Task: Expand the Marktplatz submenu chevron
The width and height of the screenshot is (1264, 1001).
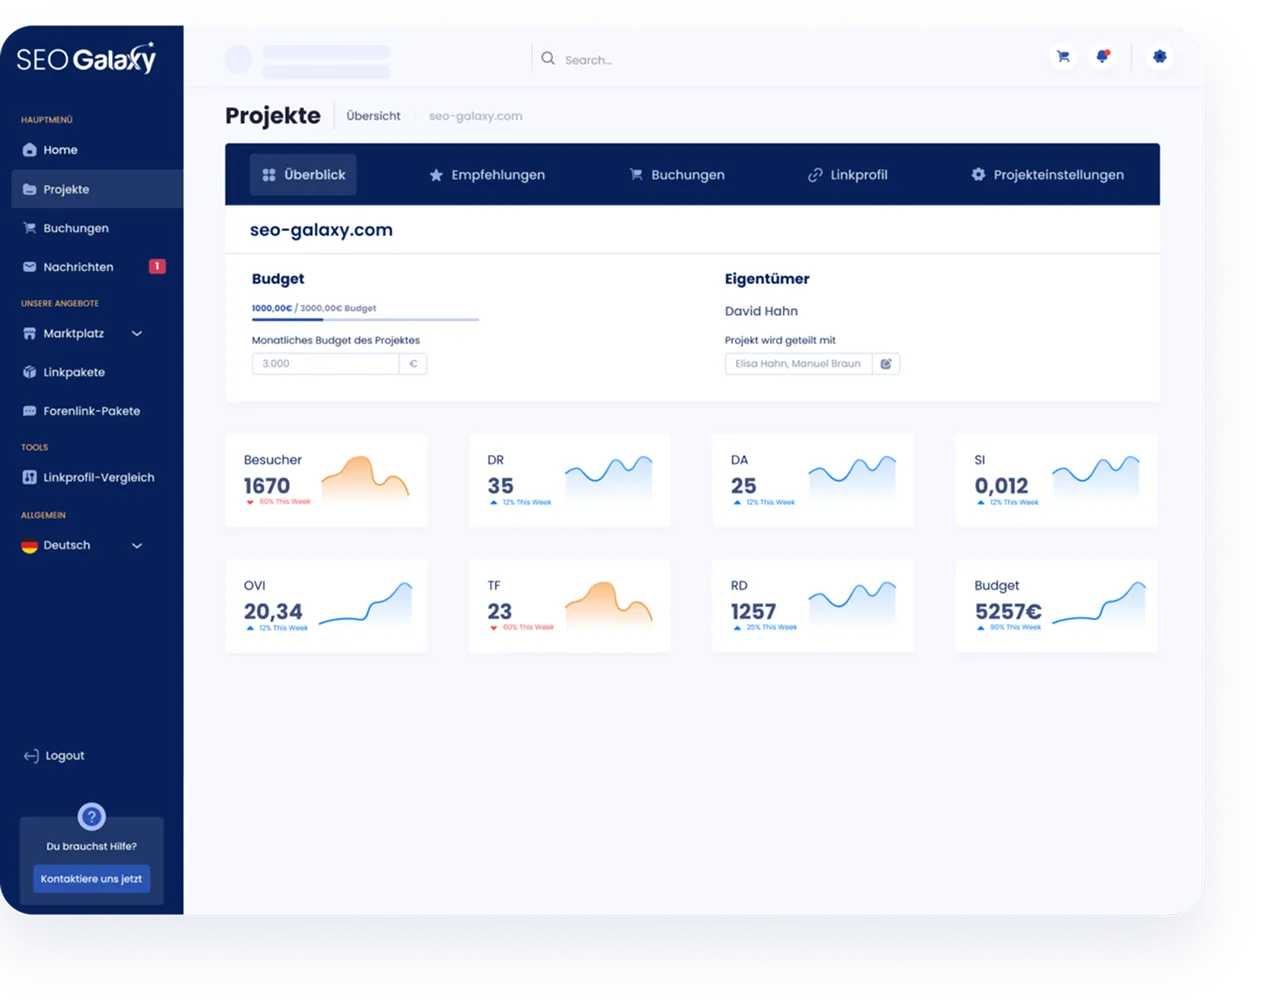Action: 137,334
